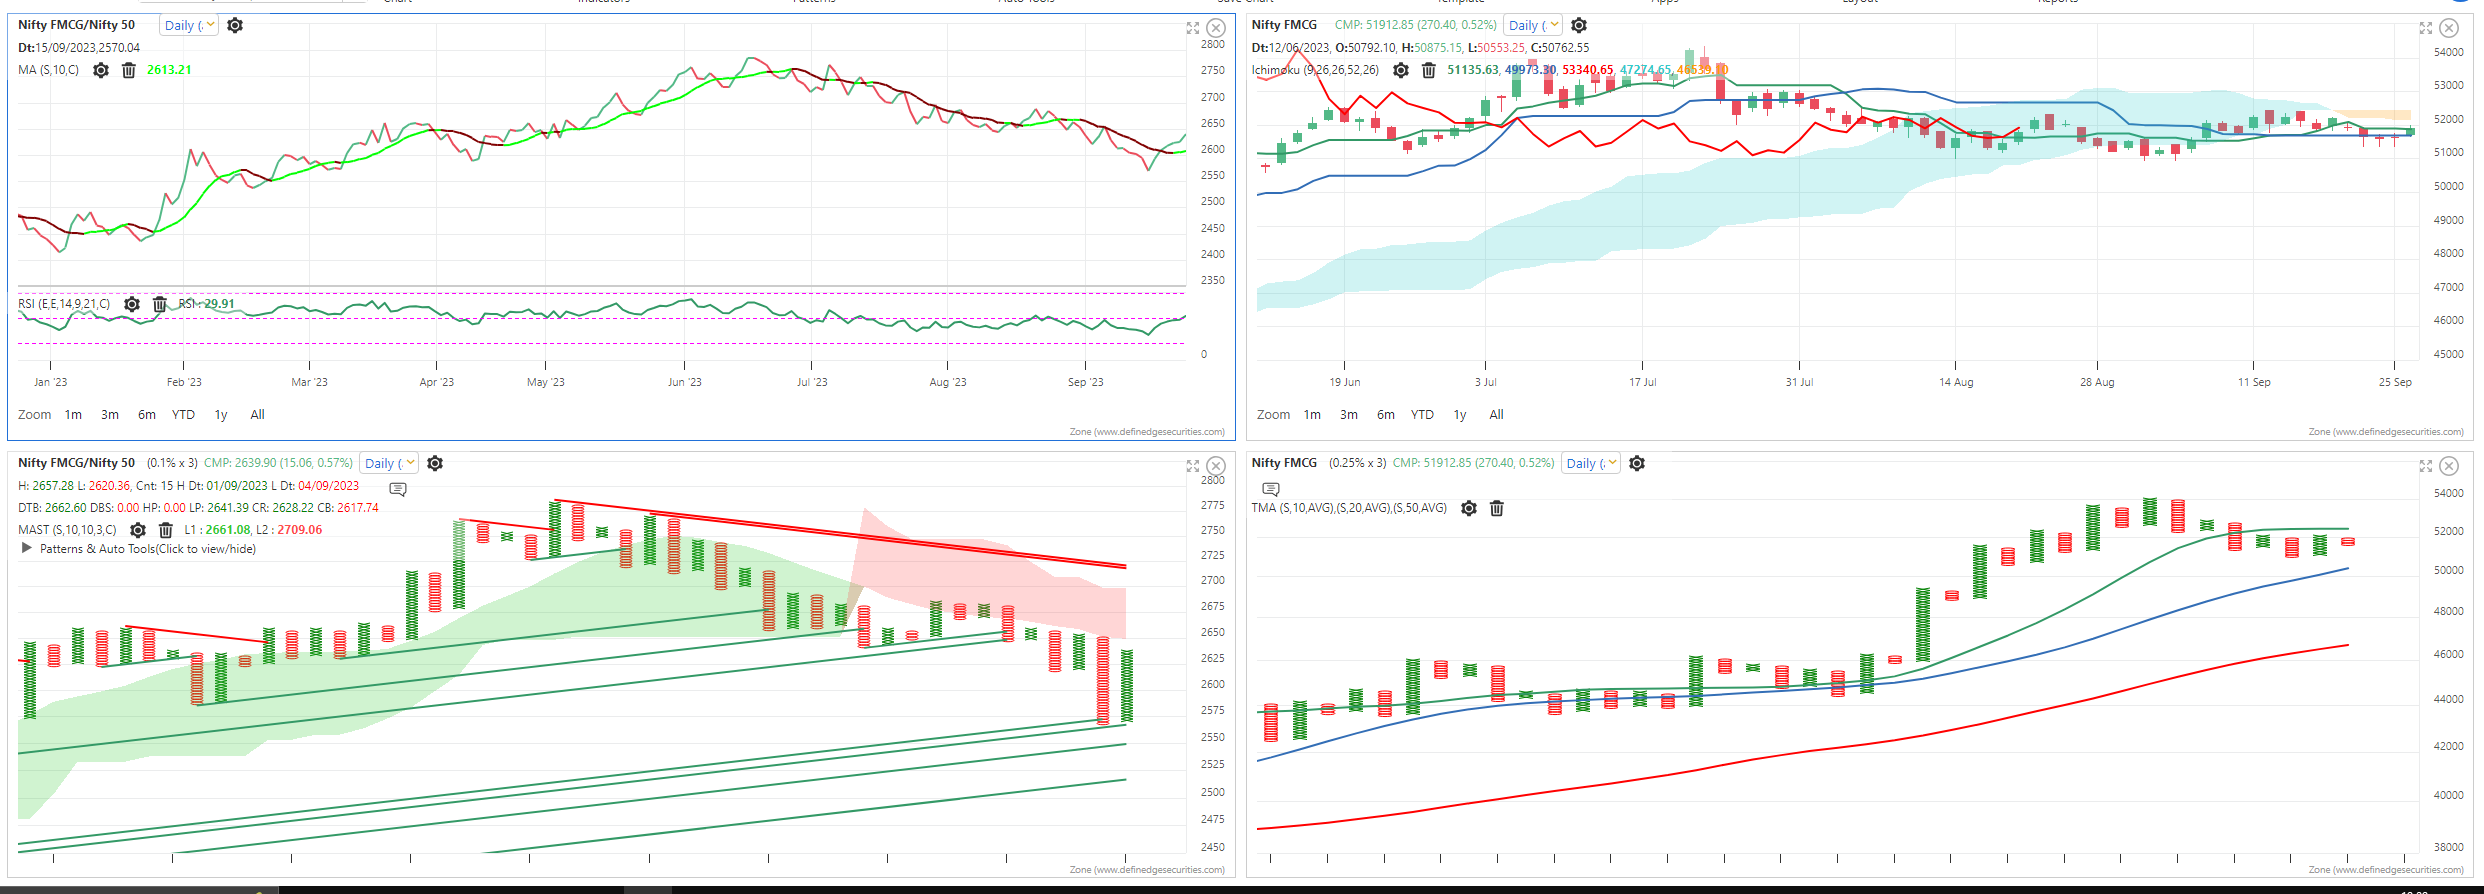Click the 1y zoom option on the top-right Ichimoku chart

click(x=1460, y=415)
